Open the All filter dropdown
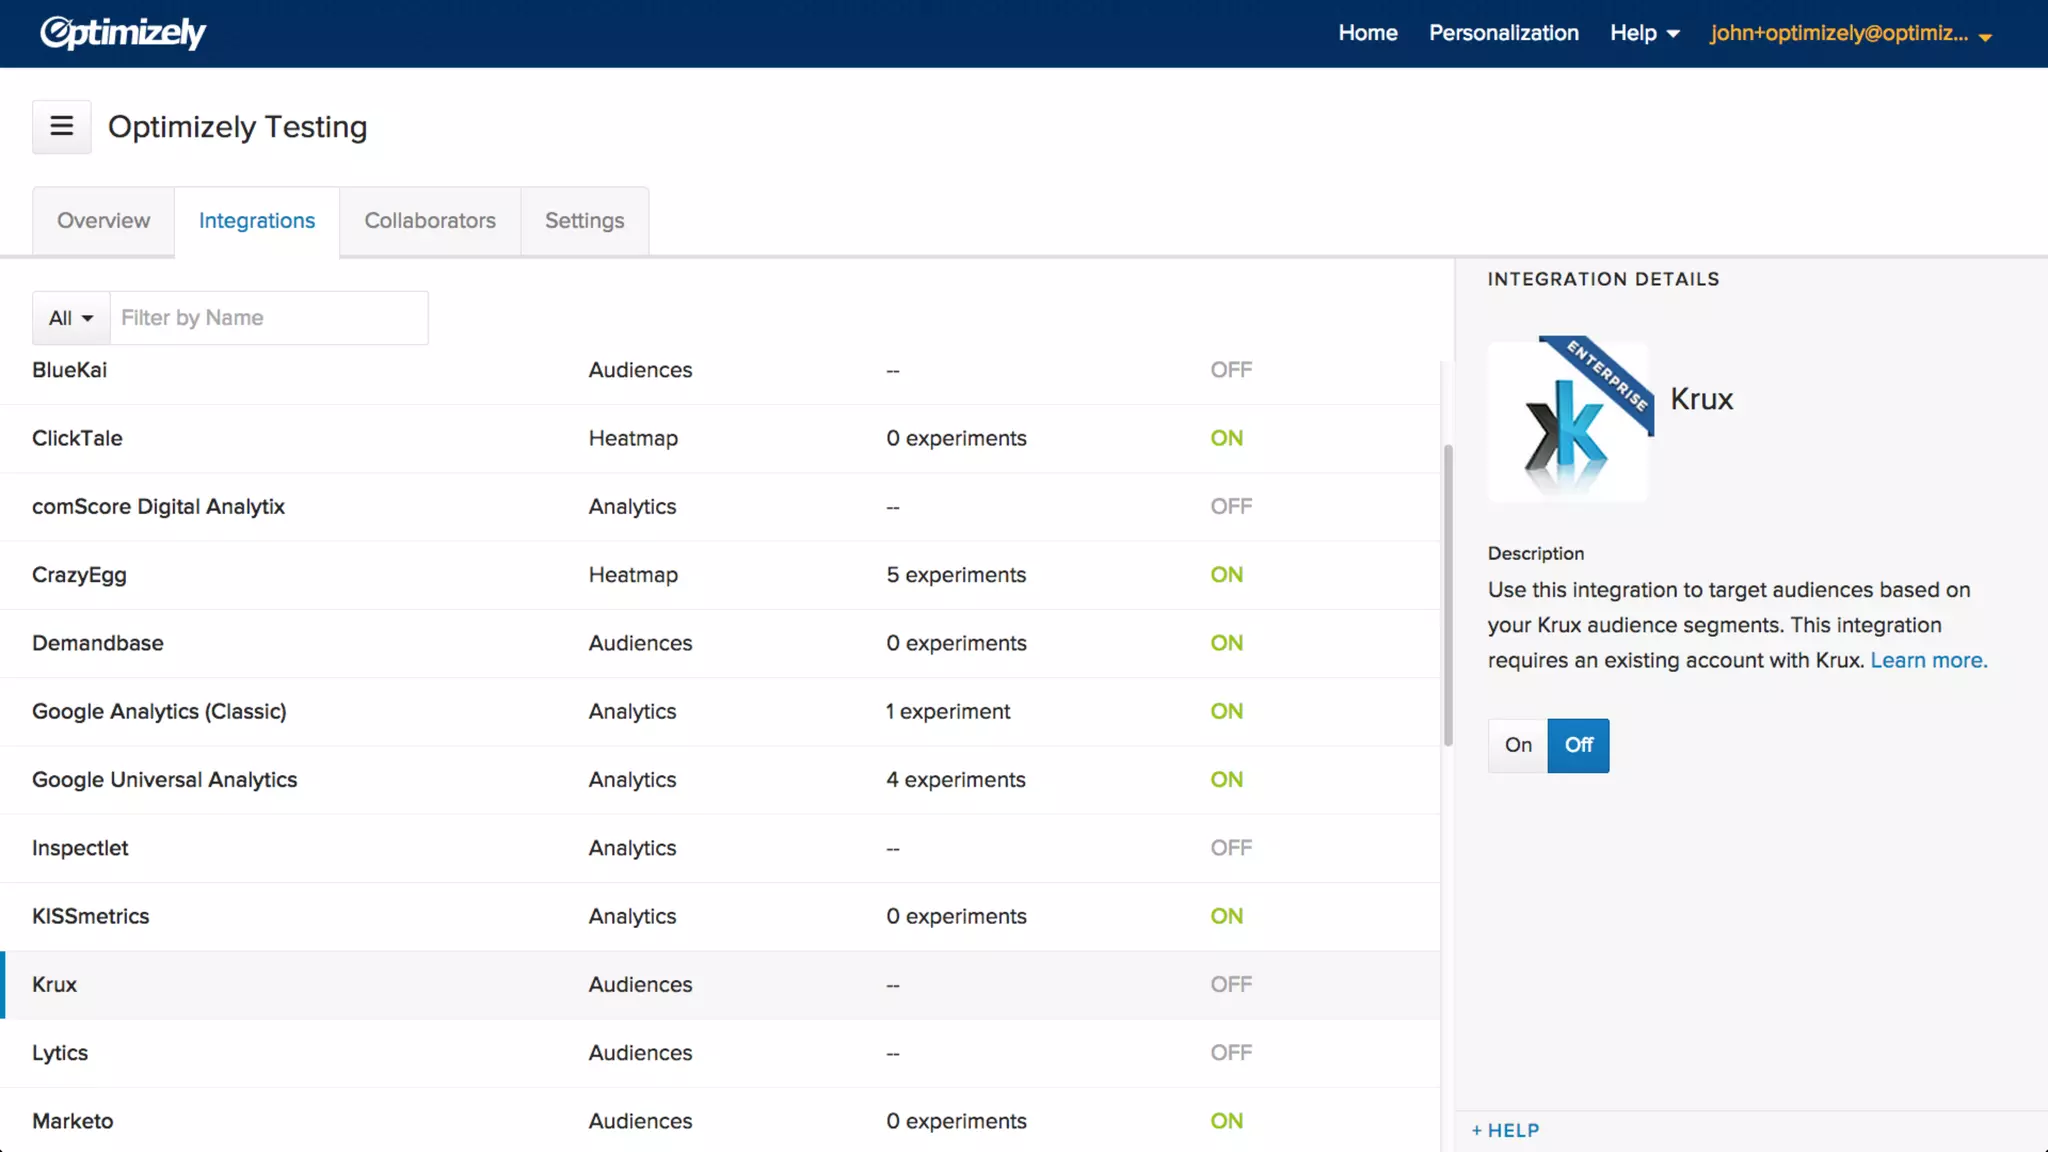2048x1152 pixels. point(71,318)
